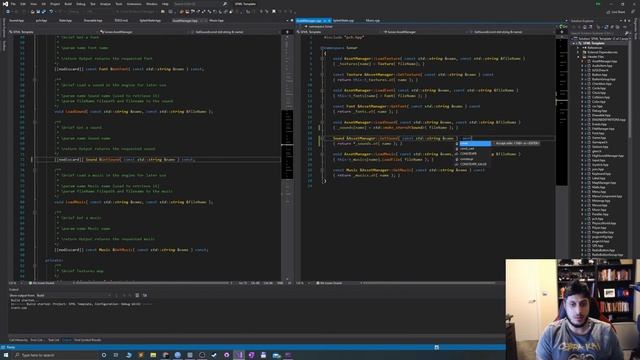Click the Live Share button
Image resolution: width=640 pixels, height=360 pixels.
(615, 12)
